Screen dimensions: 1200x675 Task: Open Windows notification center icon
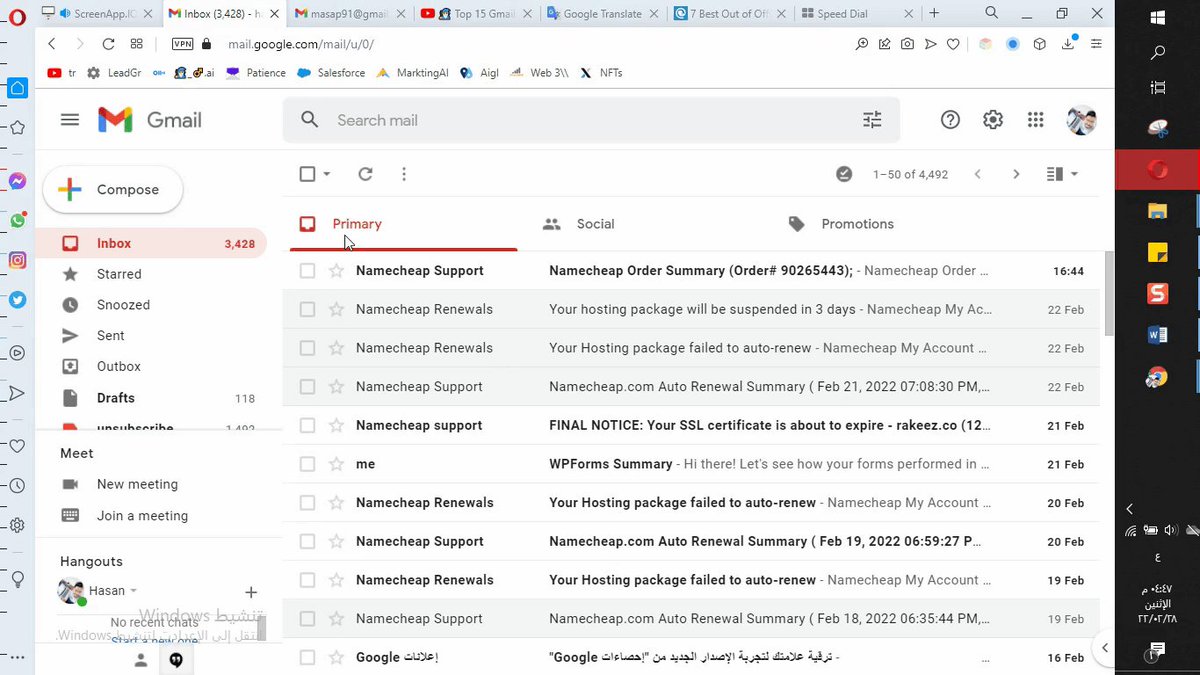1157,651
